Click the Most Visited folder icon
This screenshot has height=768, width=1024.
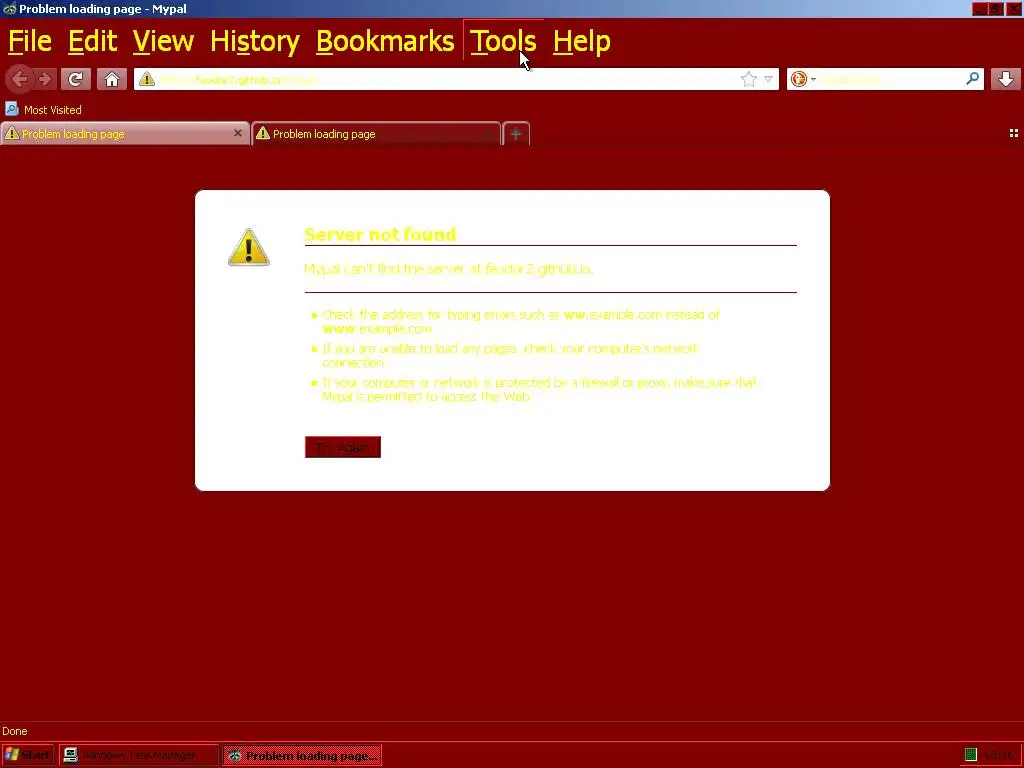12,109
